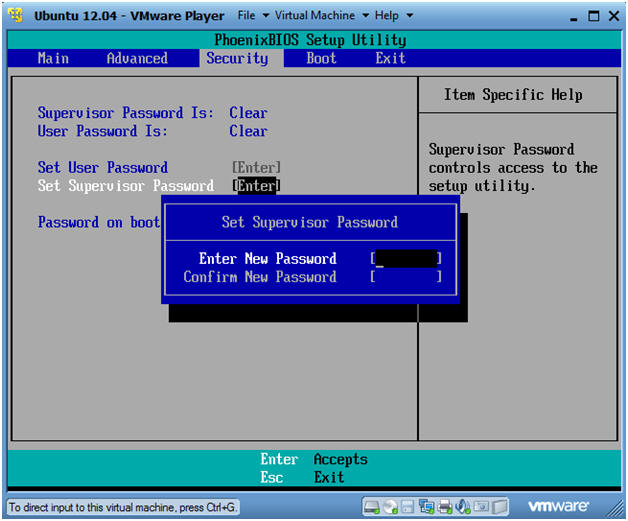The width and height of the screenshot is (628, 521).
Task: Click the Confirm New Password label
Action: click(260, 277)
